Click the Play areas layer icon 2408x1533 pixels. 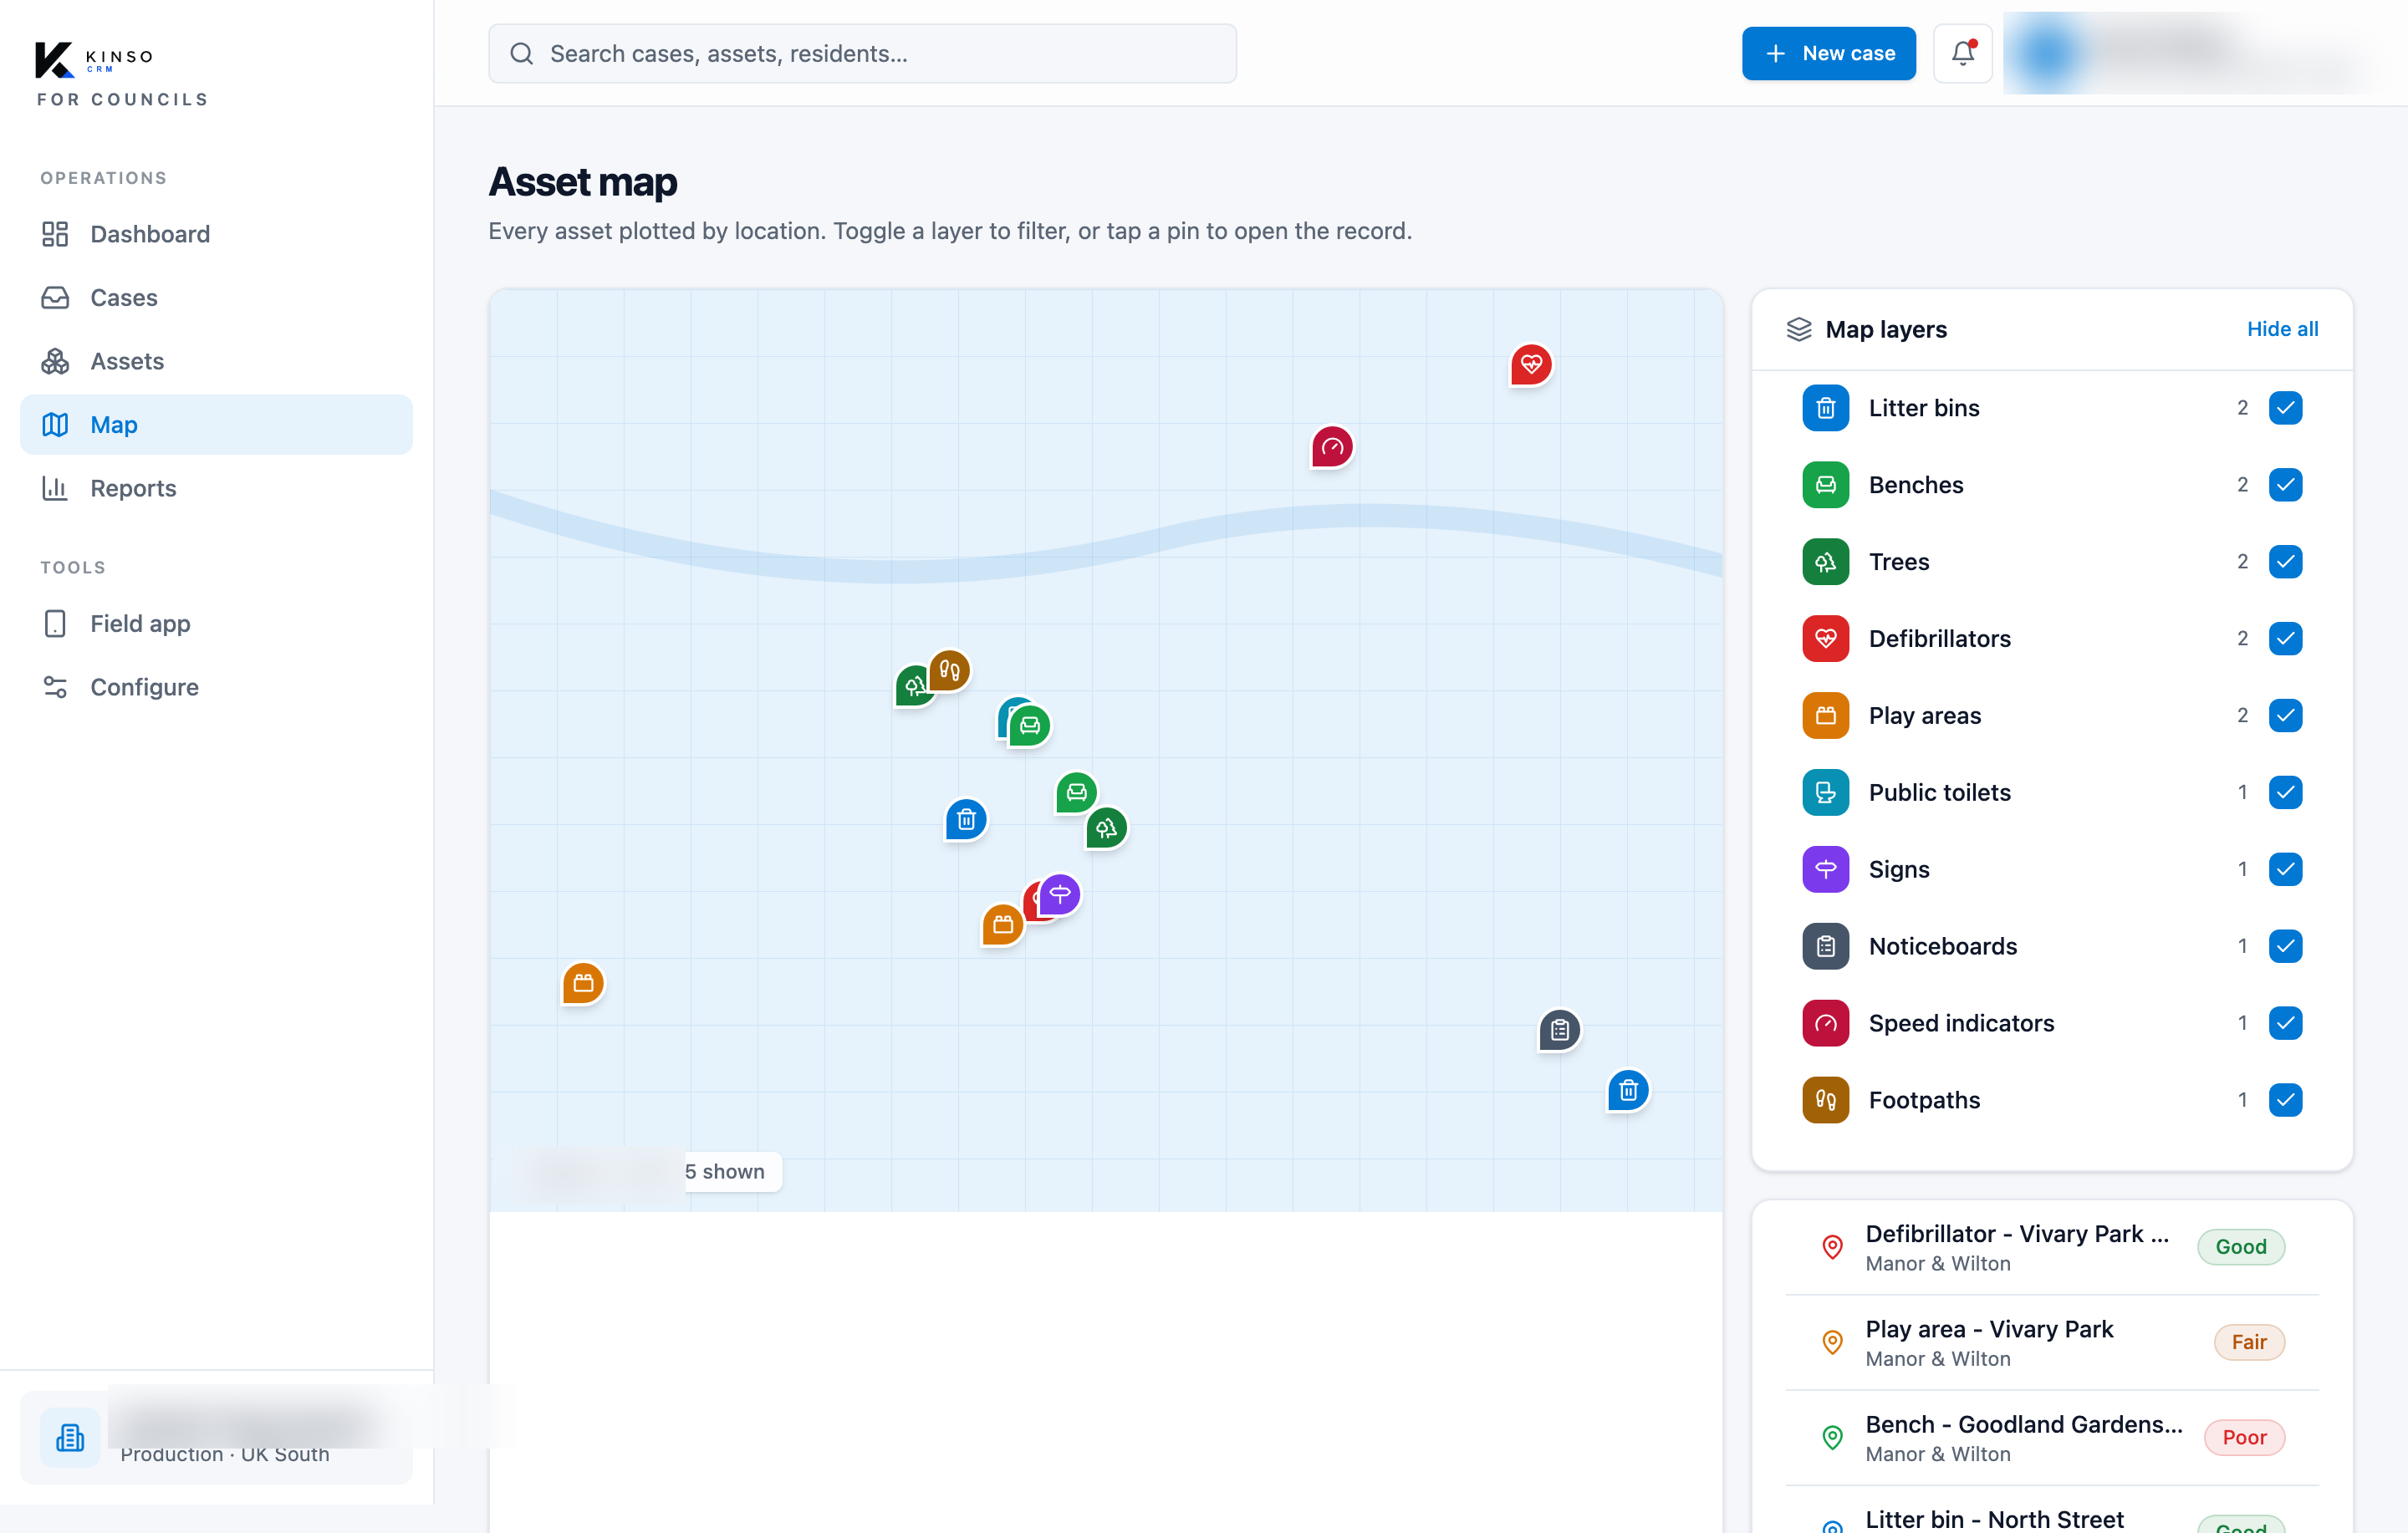[1825, 716]
